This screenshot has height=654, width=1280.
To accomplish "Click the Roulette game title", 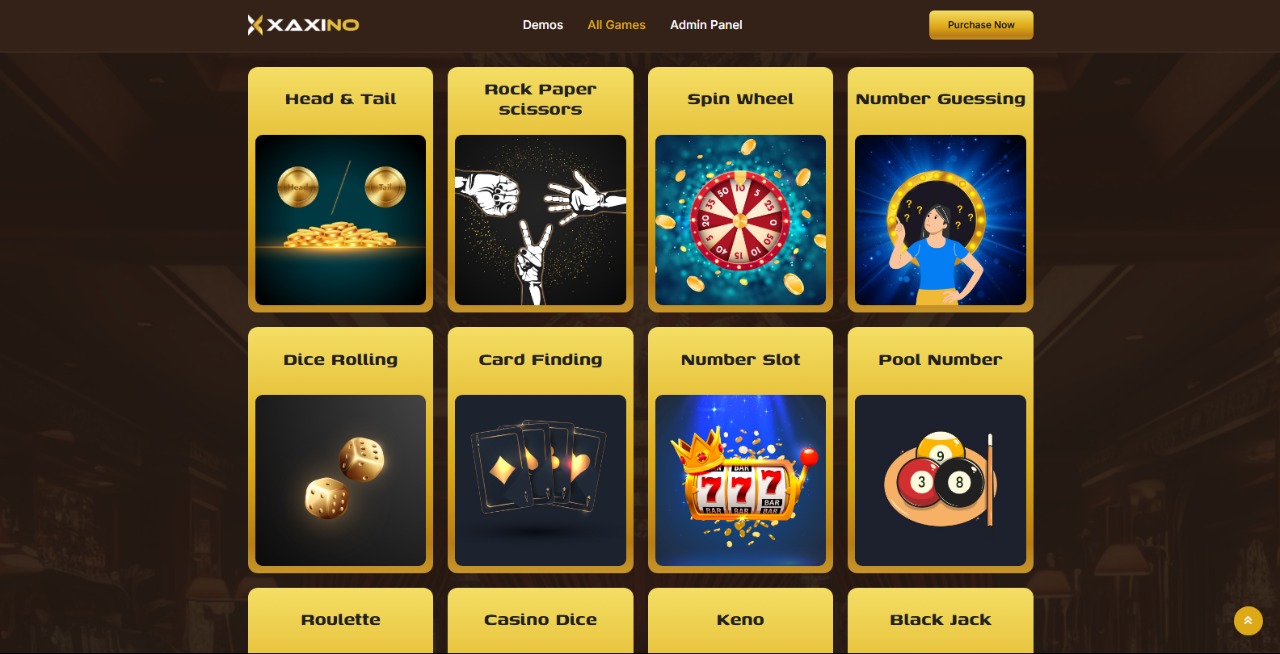I will (x=340, y=620).
